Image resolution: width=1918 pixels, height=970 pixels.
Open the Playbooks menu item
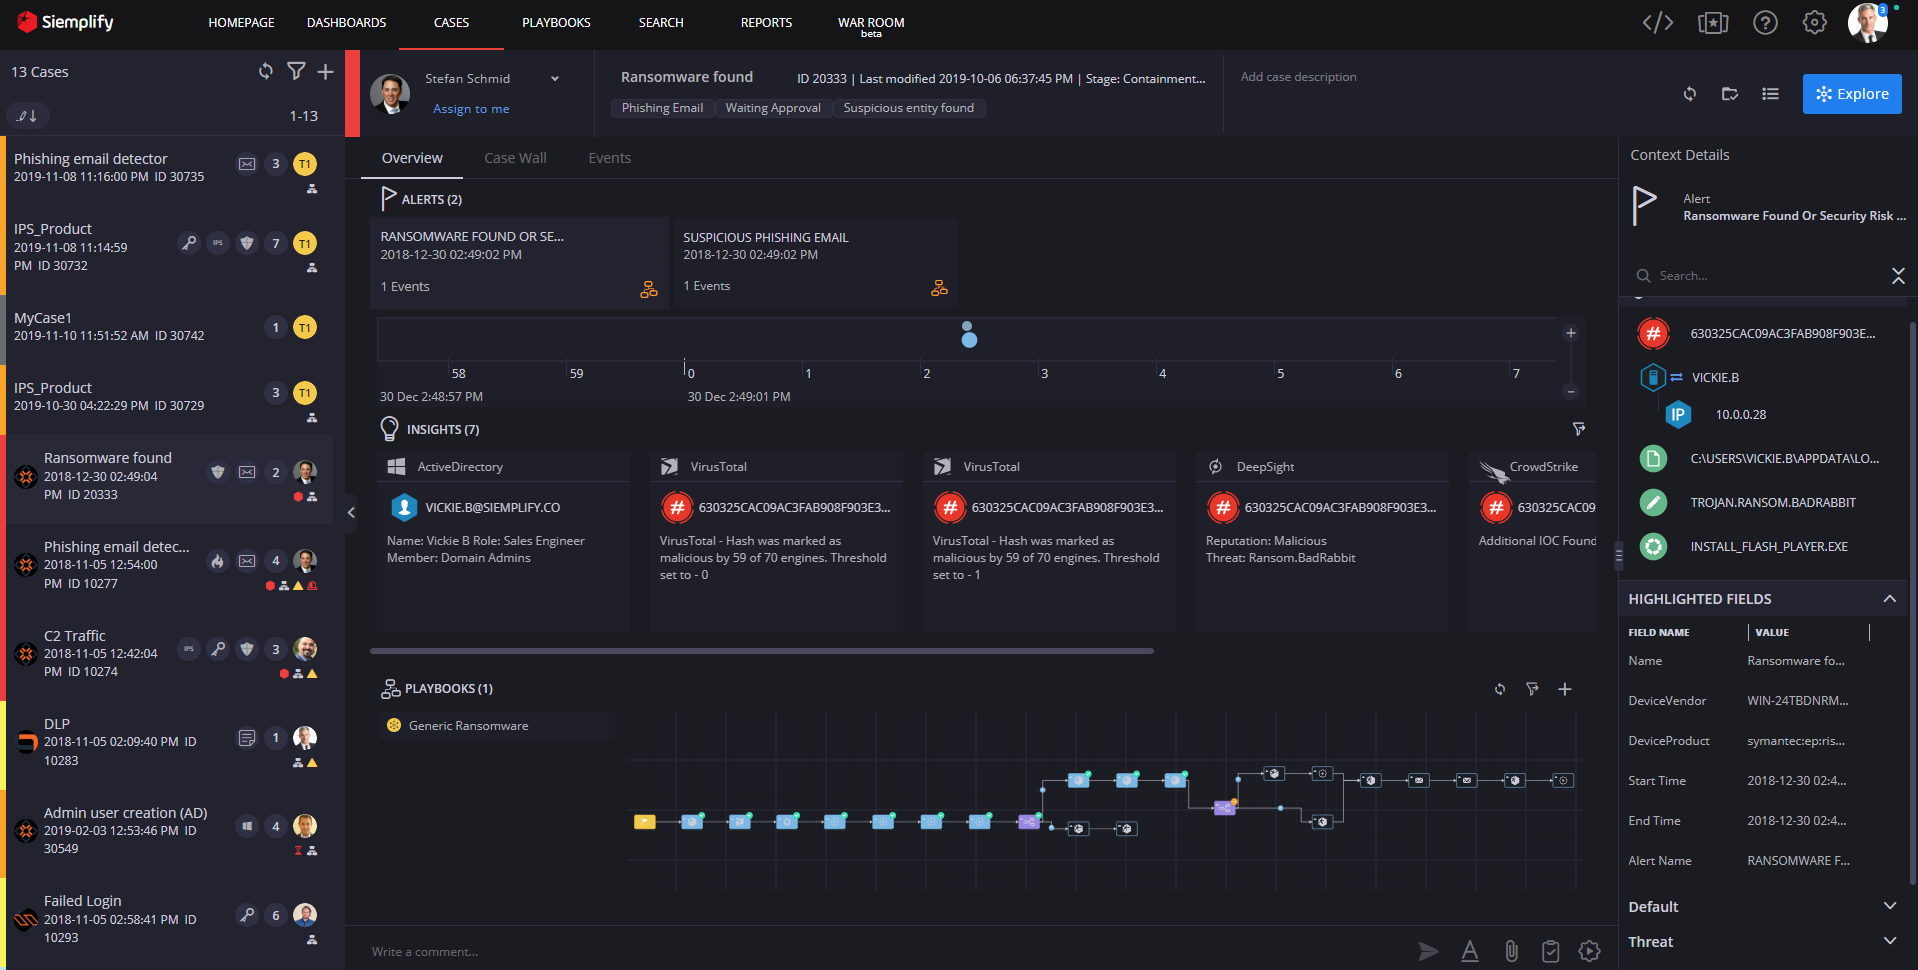(x=556, y=23)
